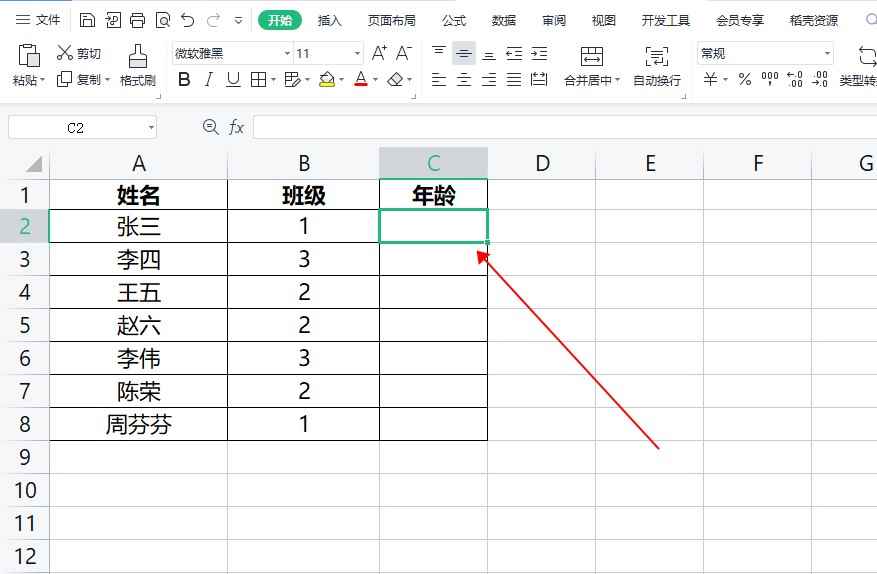Open the 会员专享 tab

740,21
